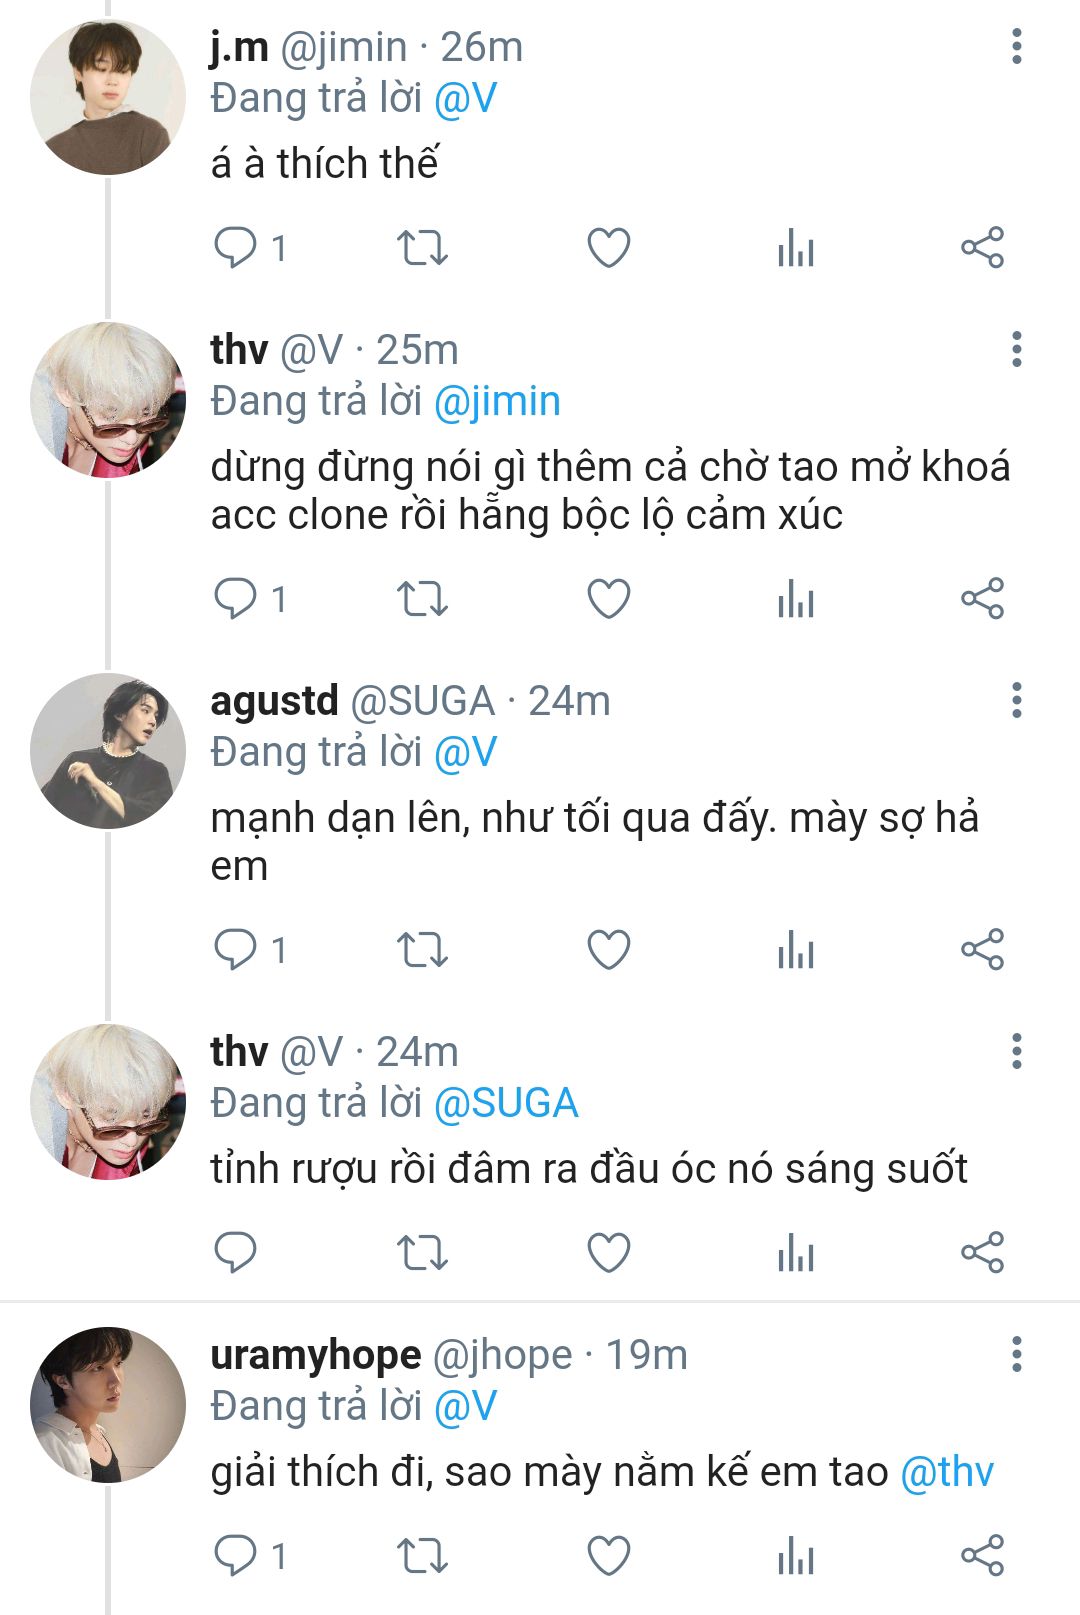Like uramyhope's tweet

tap(608, 1556)
